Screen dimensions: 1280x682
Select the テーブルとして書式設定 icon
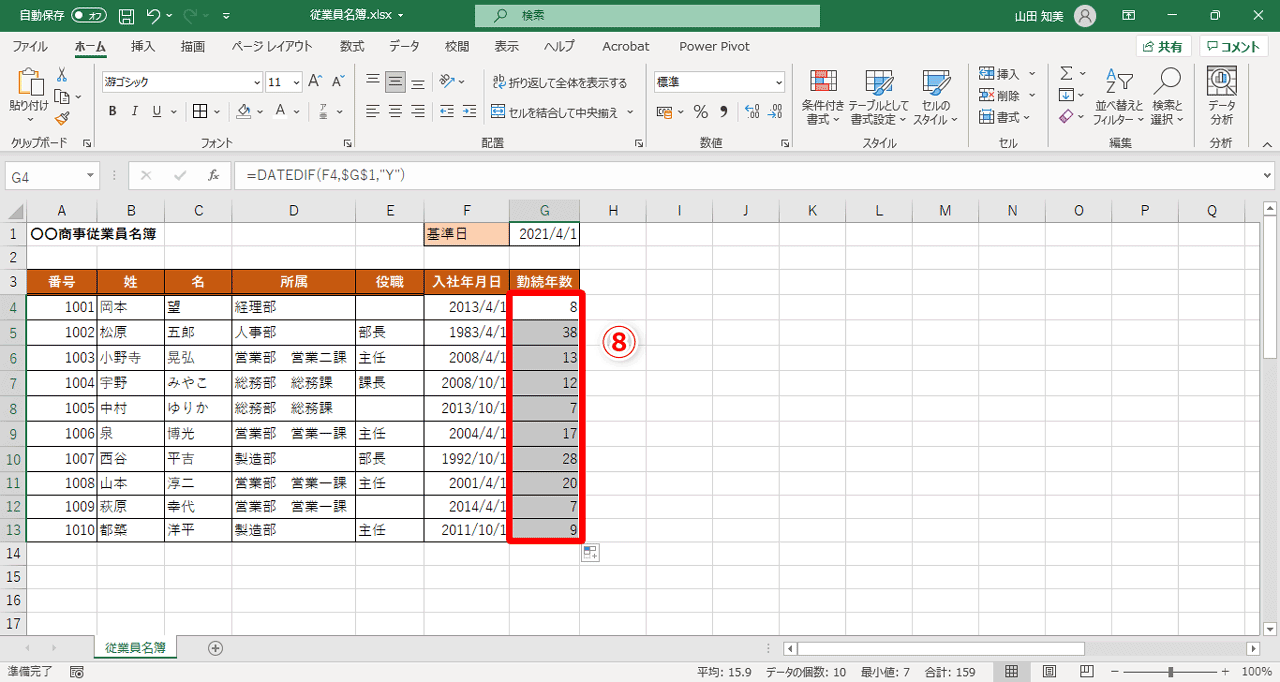pyautogui.click(x=878, y=97)
